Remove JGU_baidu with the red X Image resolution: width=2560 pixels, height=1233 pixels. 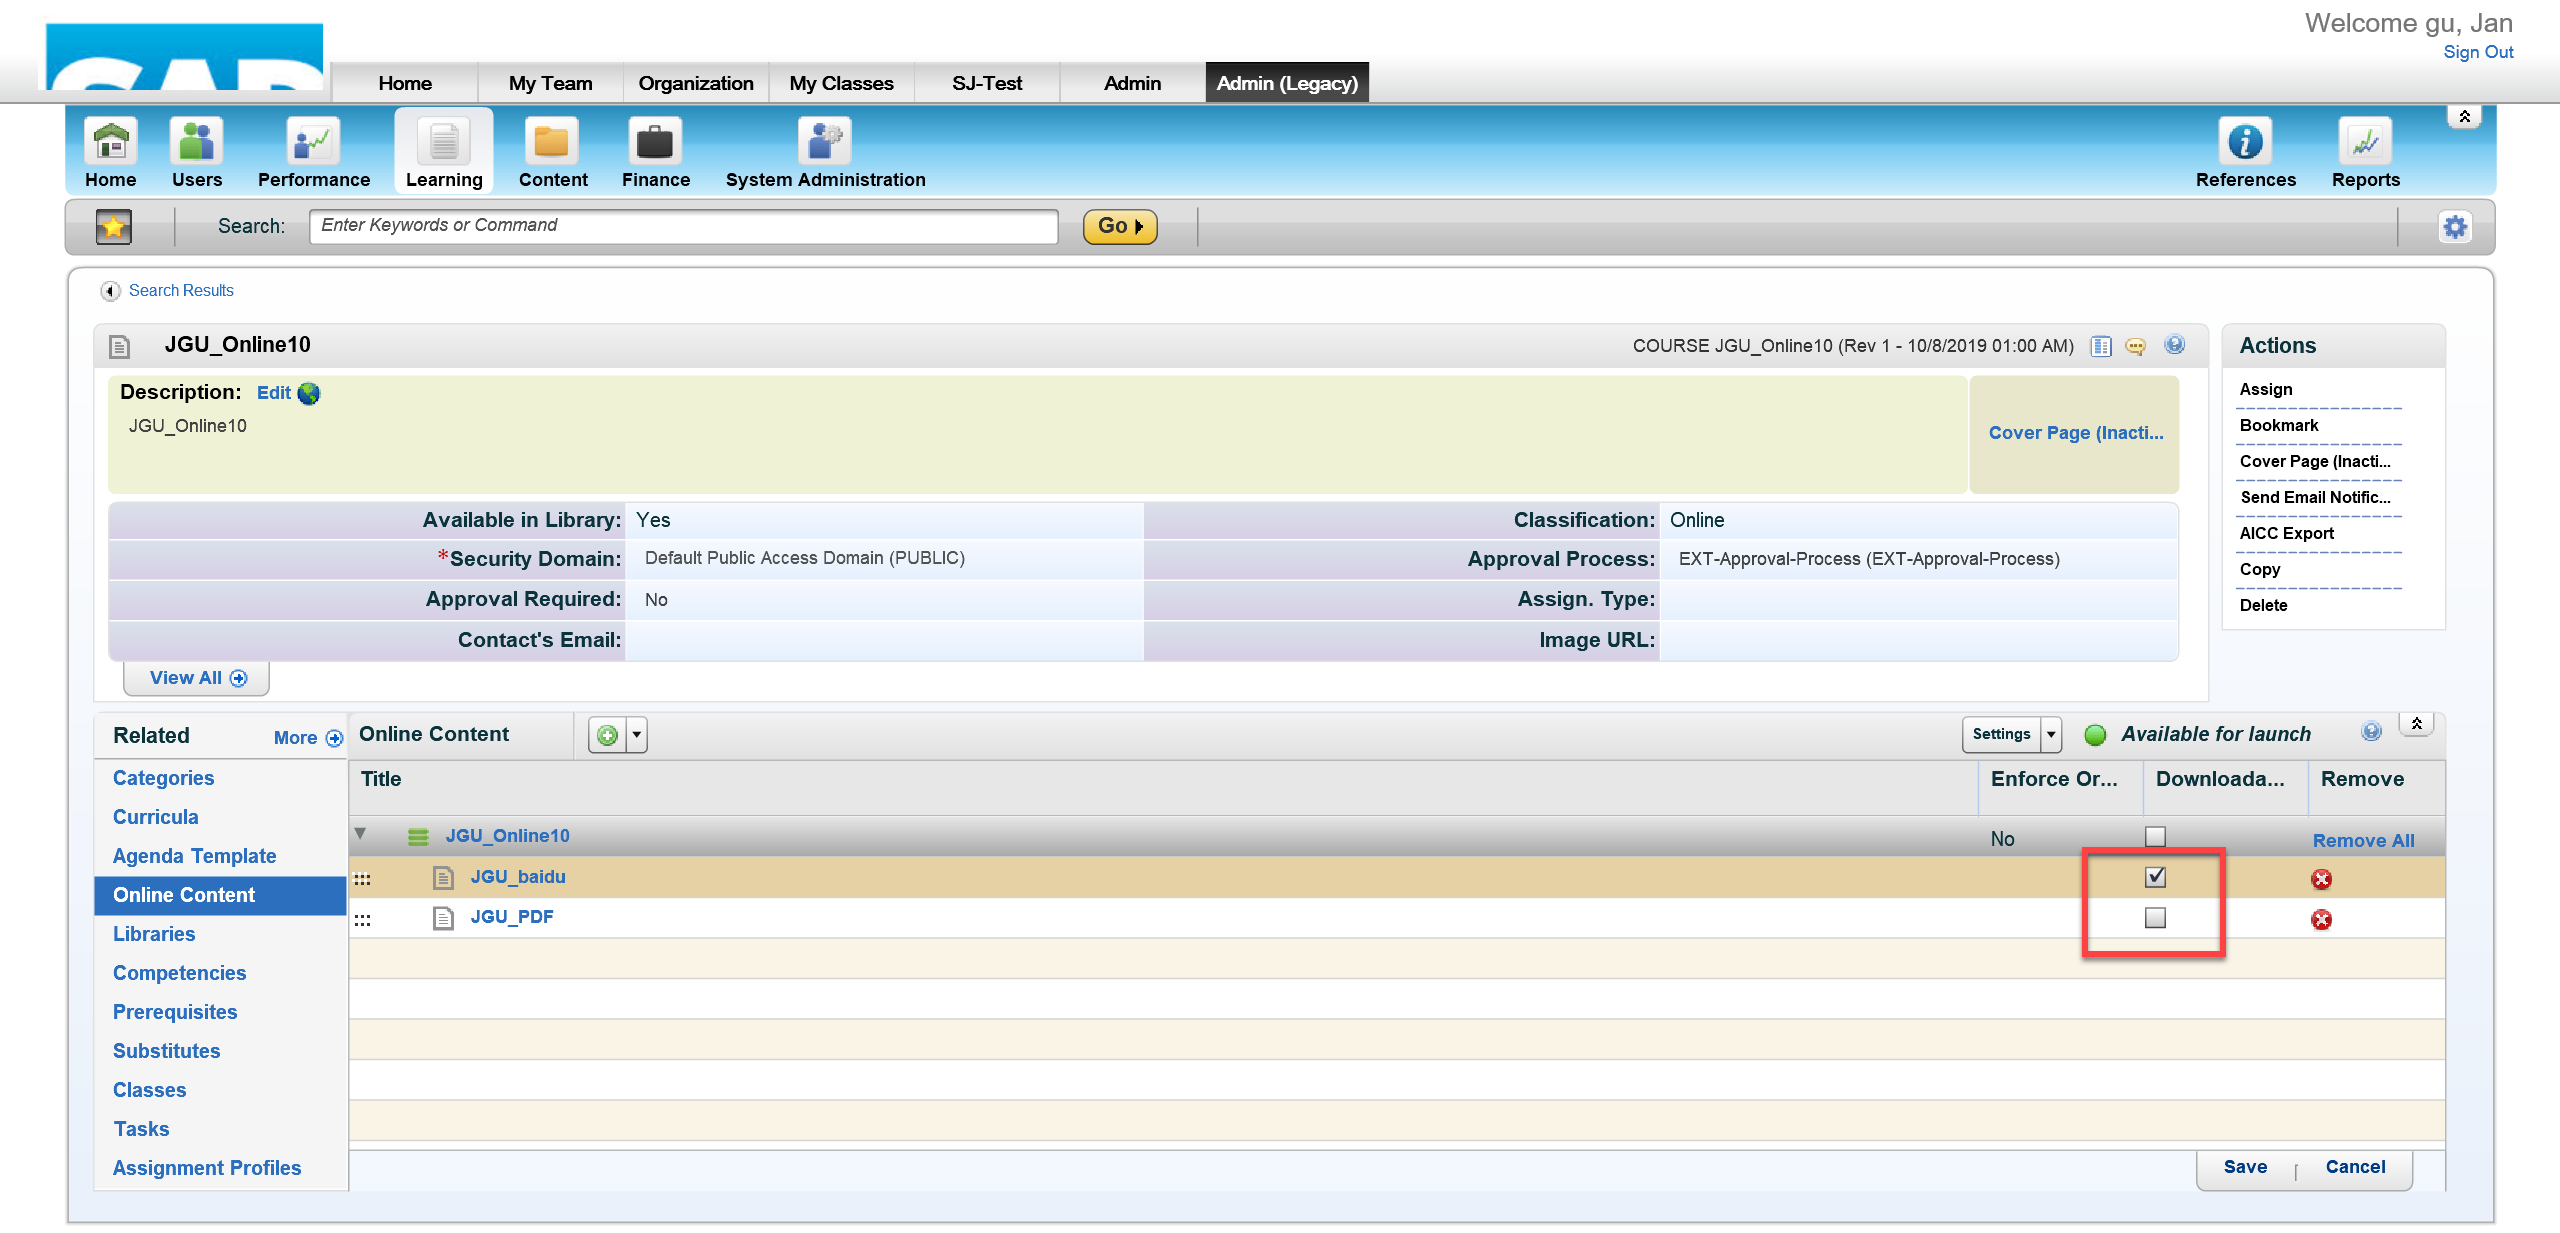[x=2321, y=879]
